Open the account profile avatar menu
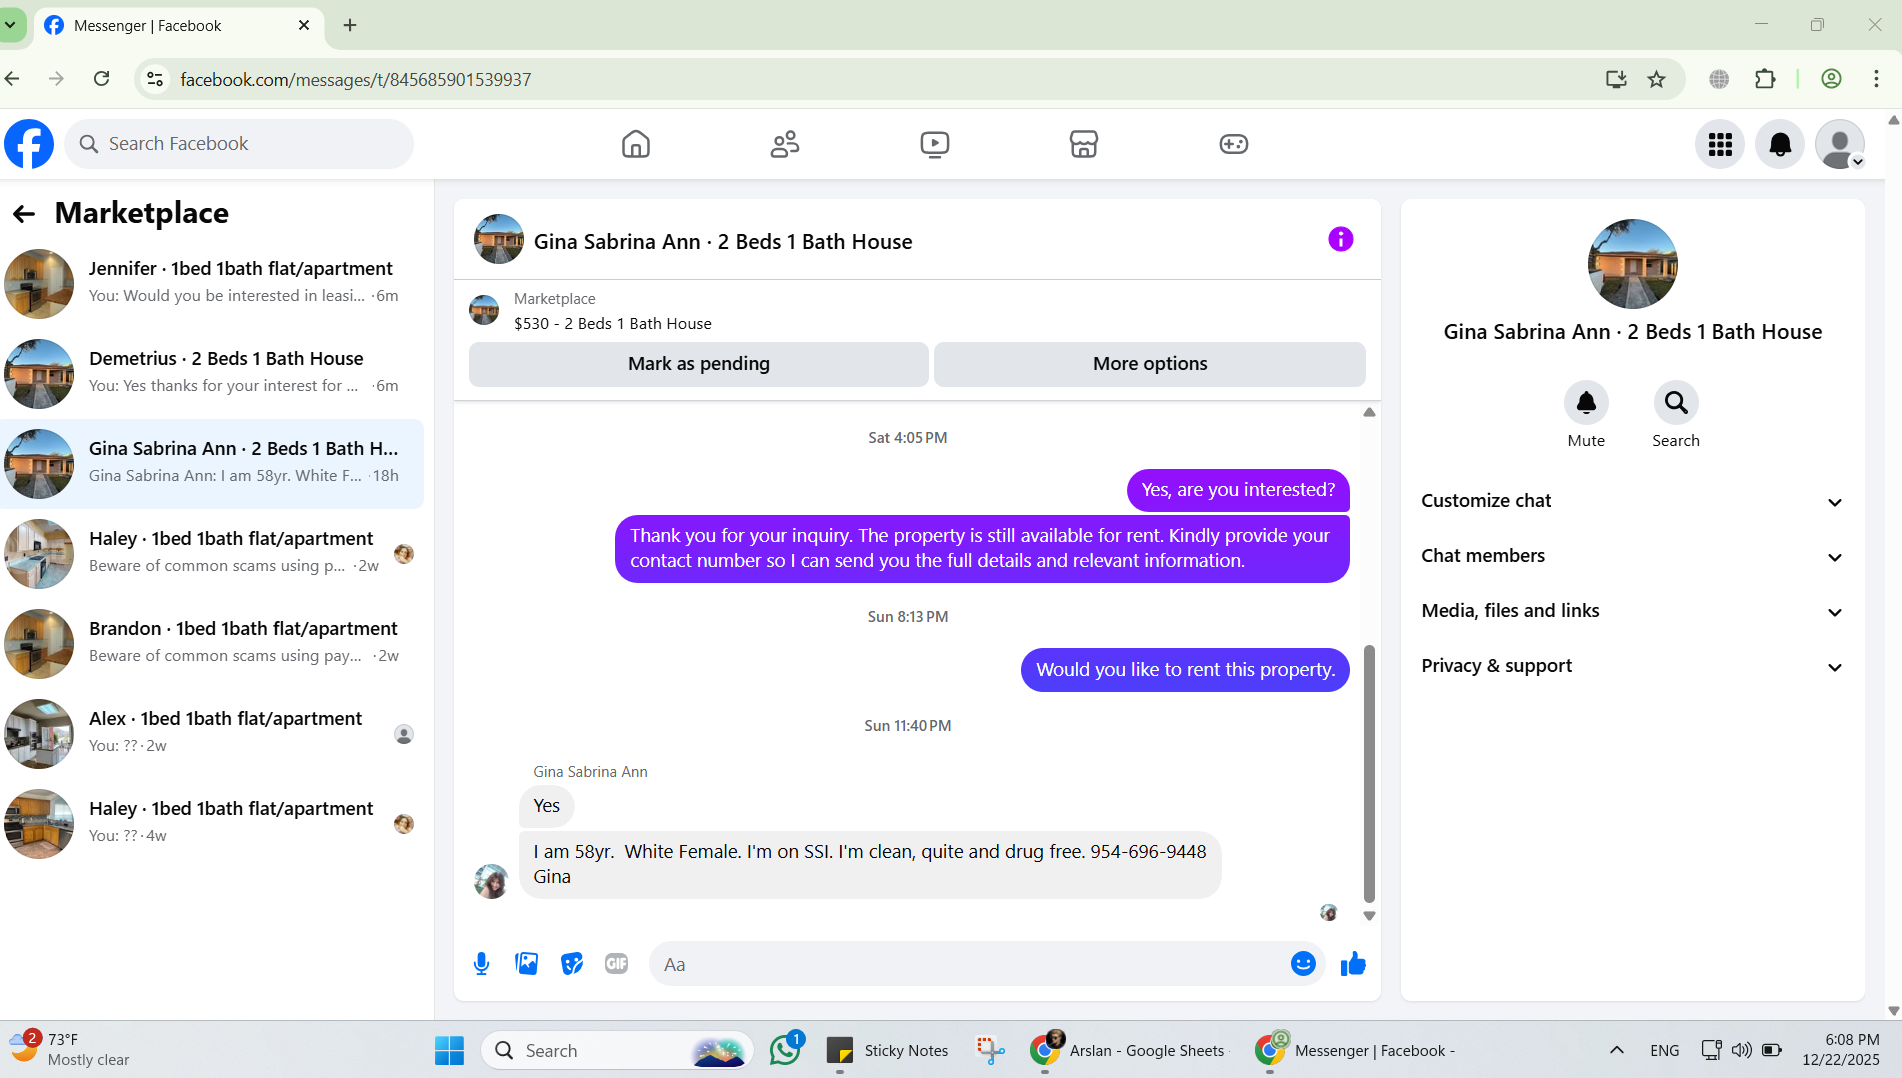The image size is (1902, 1078). tap(1840, 144)
